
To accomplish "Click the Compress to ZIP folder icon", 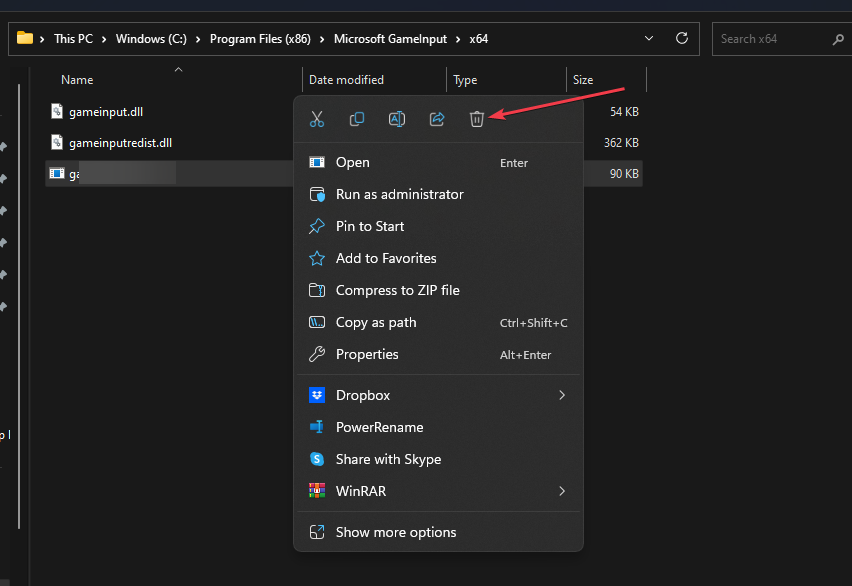I will click(317, 290).
